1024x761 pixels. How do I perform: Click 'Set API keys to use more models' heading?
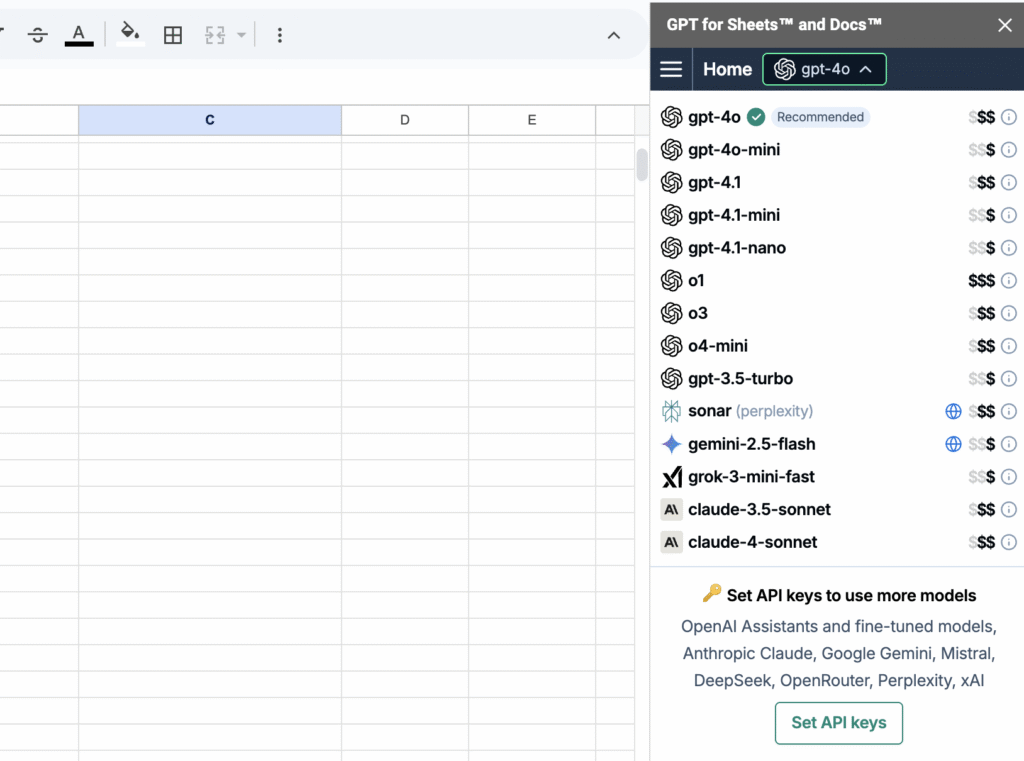(851, 595)
